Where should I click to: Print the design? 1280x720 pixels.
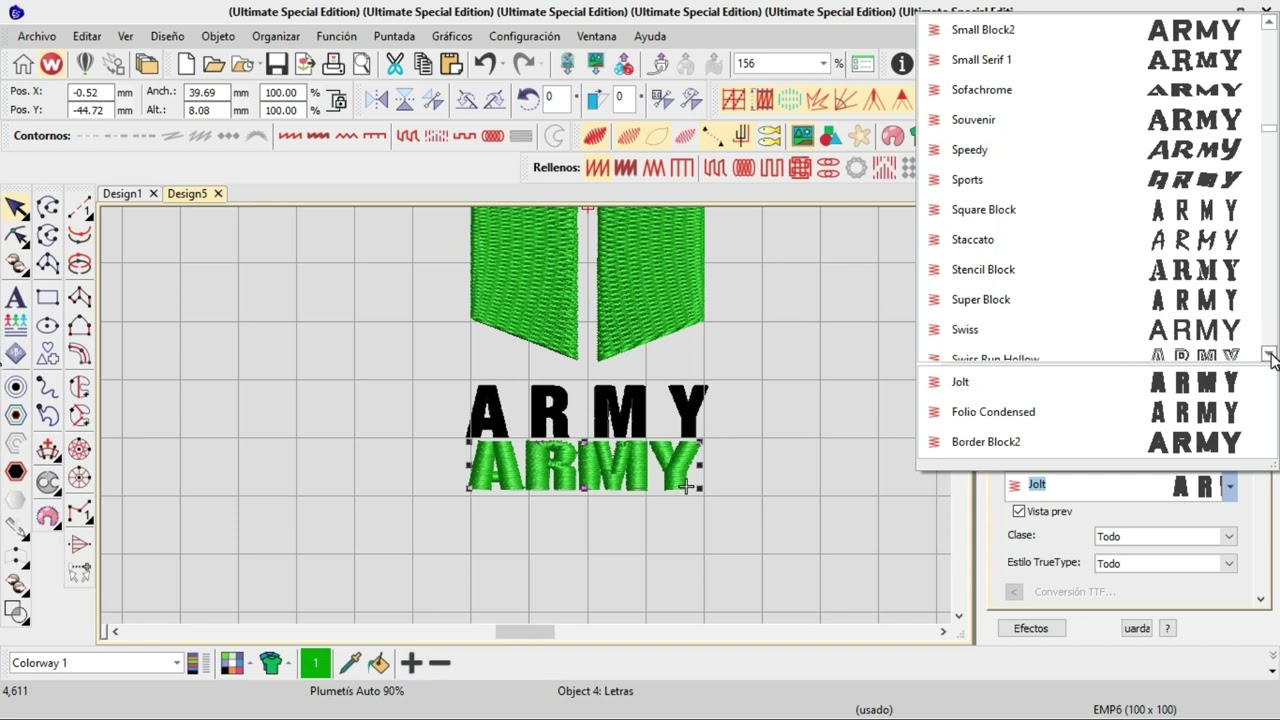coord(333,65)
